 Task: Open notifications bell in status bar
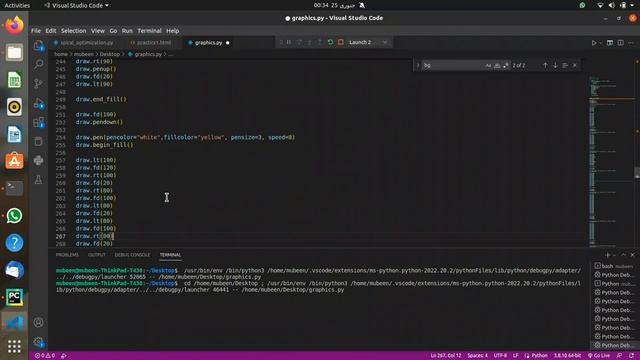(631, 356)
